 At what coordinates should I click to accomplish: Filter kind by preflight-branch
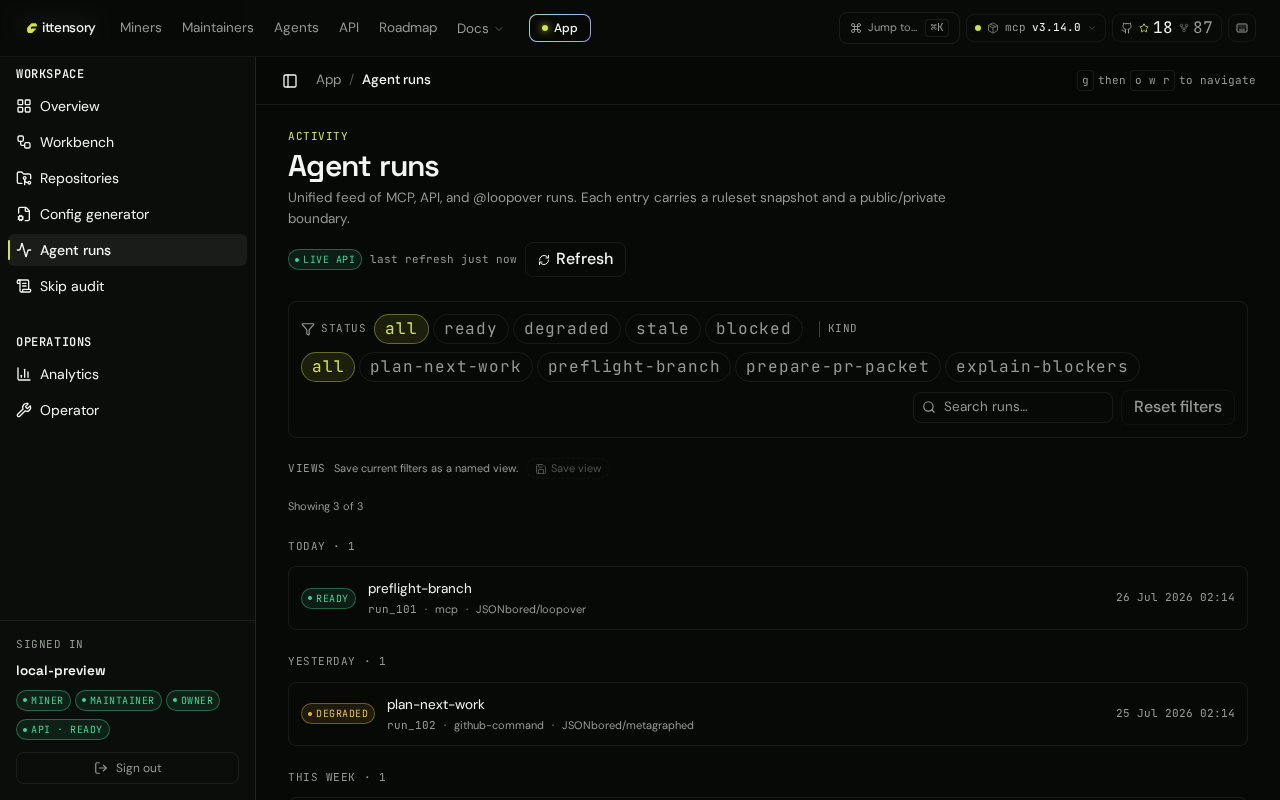coord(634,367)
